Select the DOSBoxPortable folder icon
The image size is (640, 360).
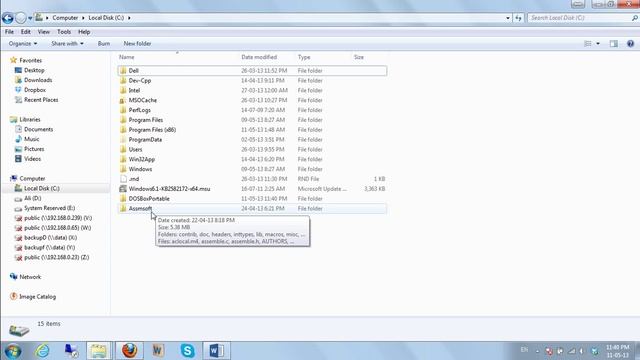coord(123,199)
